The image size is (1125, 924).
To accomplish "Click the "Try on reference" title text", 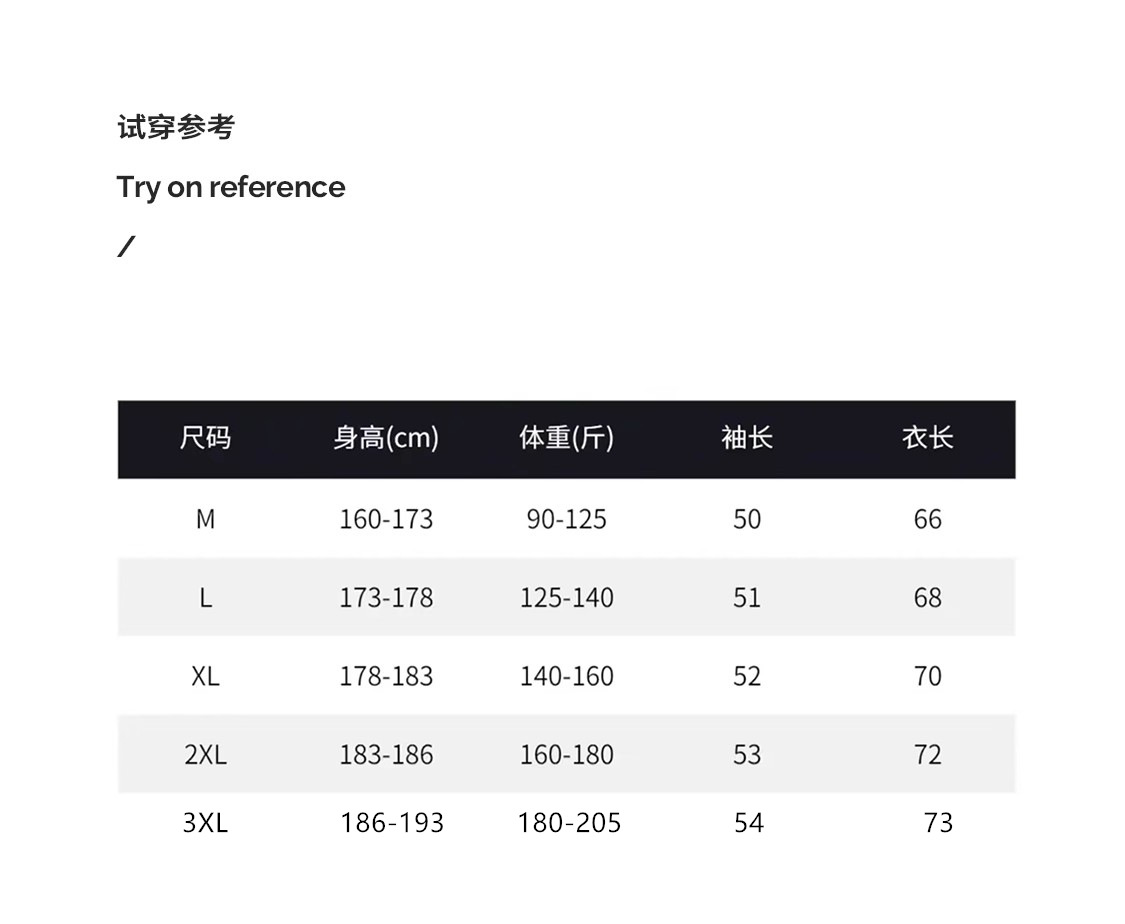I will [x=231, y=187].
